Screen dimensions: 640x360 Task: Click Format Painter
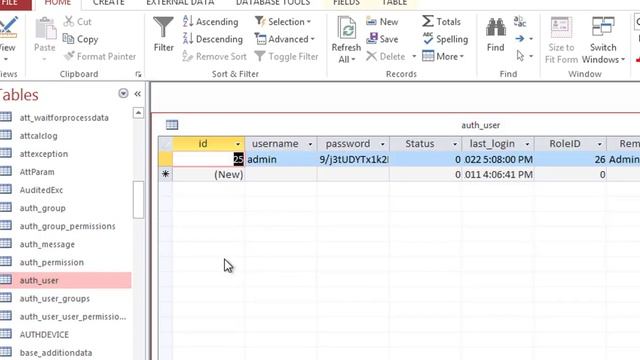point(100,56)
